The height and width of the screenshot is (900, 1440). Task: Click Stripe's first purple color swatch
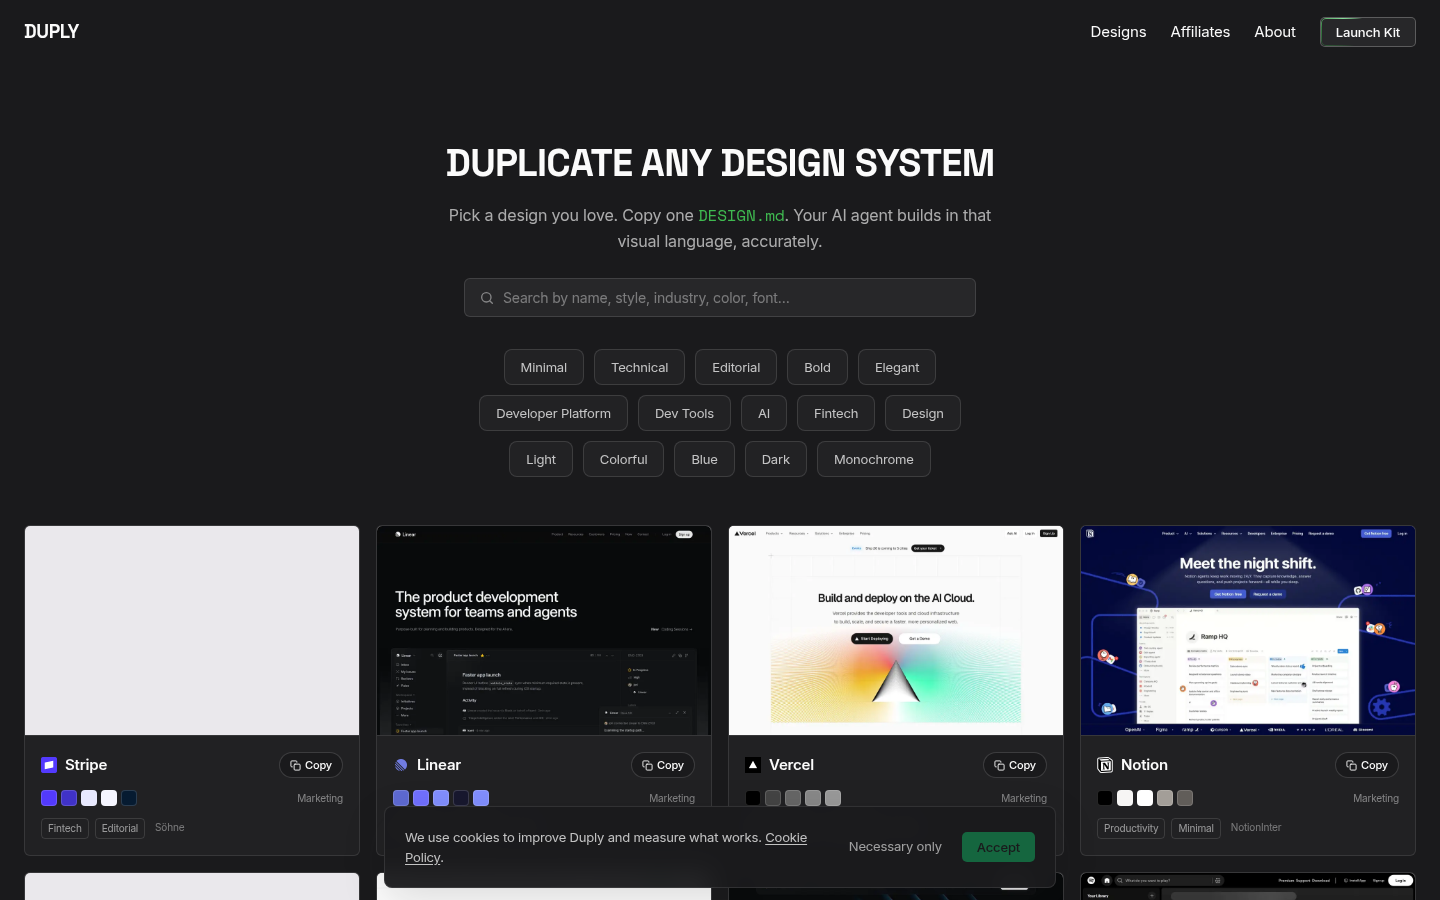(49, 798)
